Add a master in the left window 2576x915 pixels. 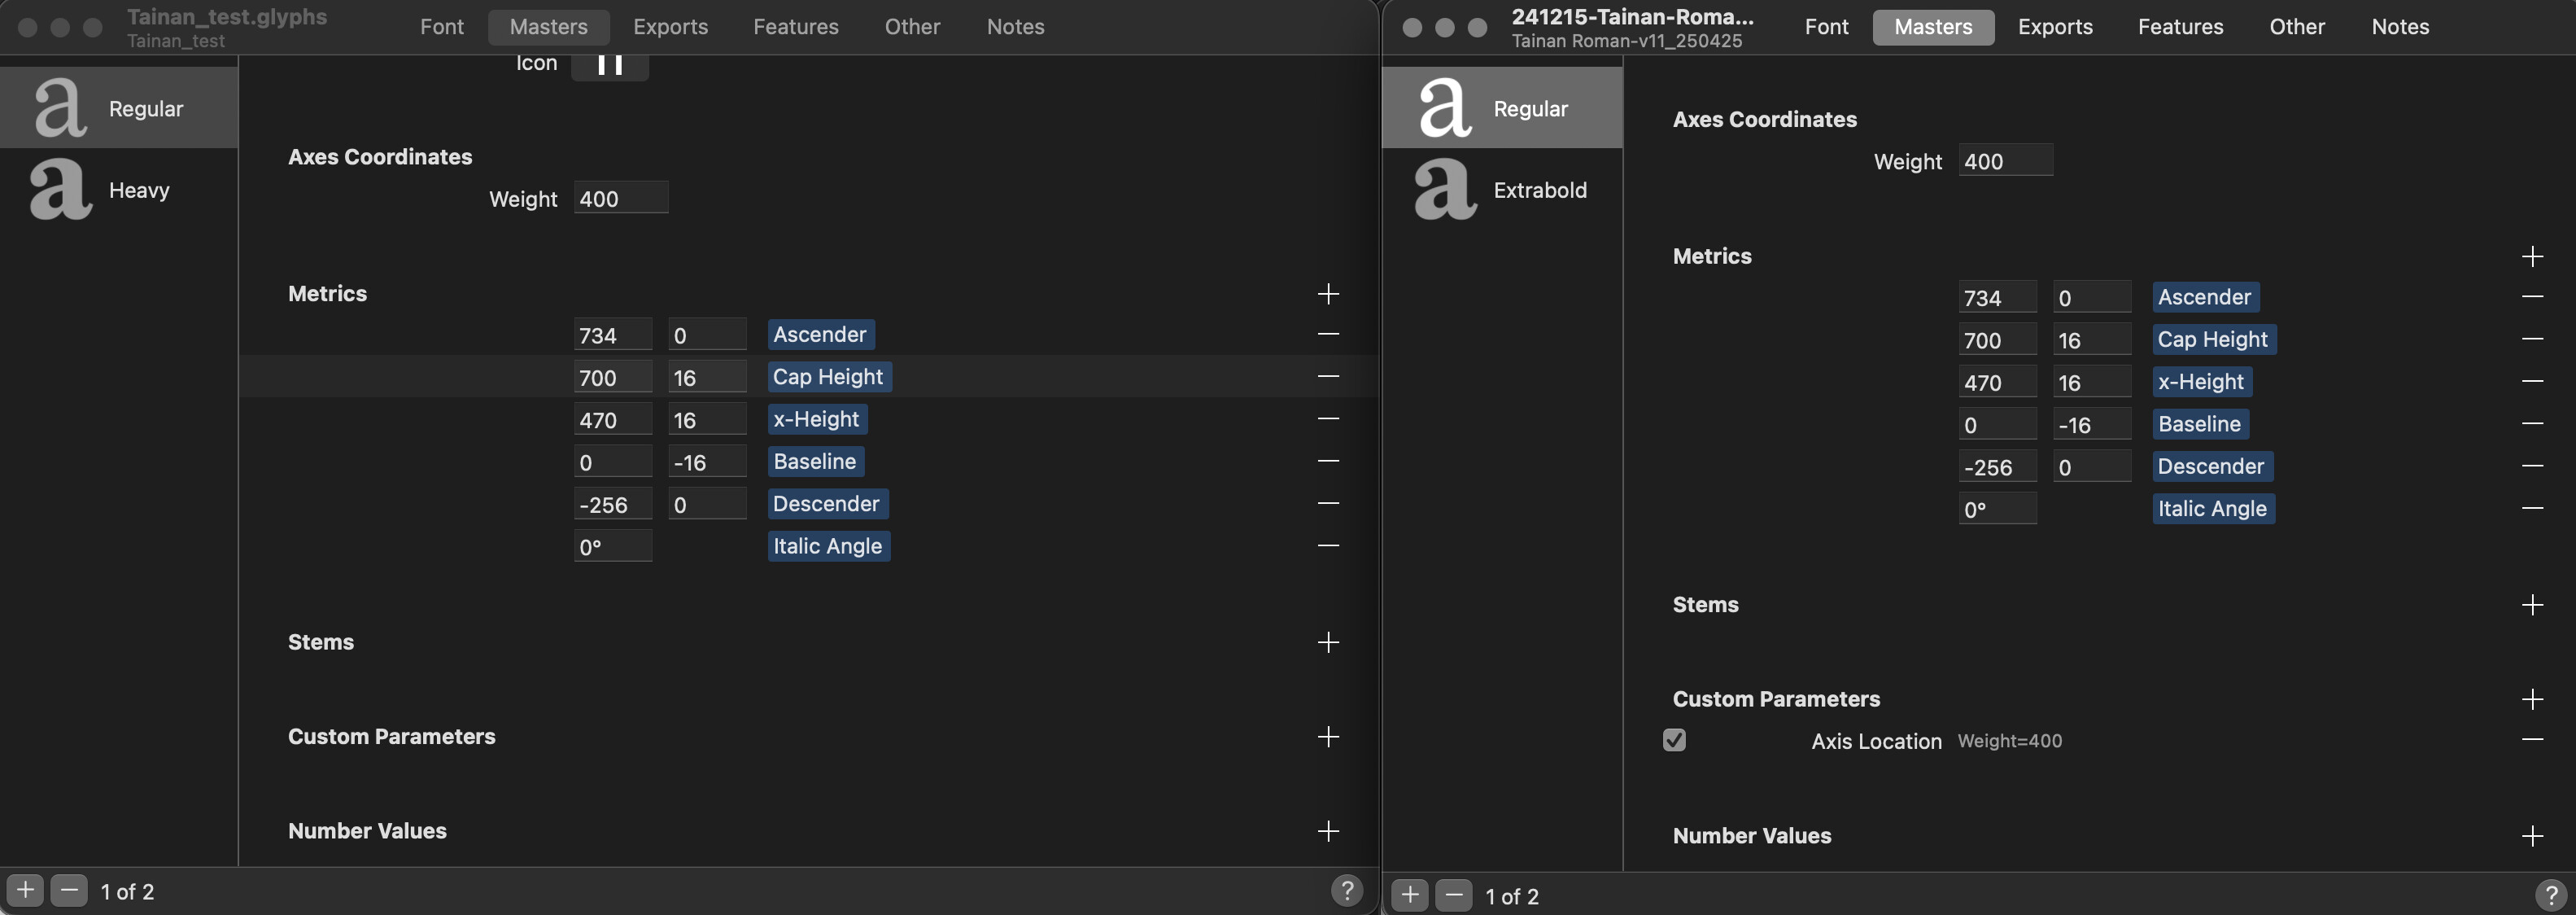[x=25, y=890]
